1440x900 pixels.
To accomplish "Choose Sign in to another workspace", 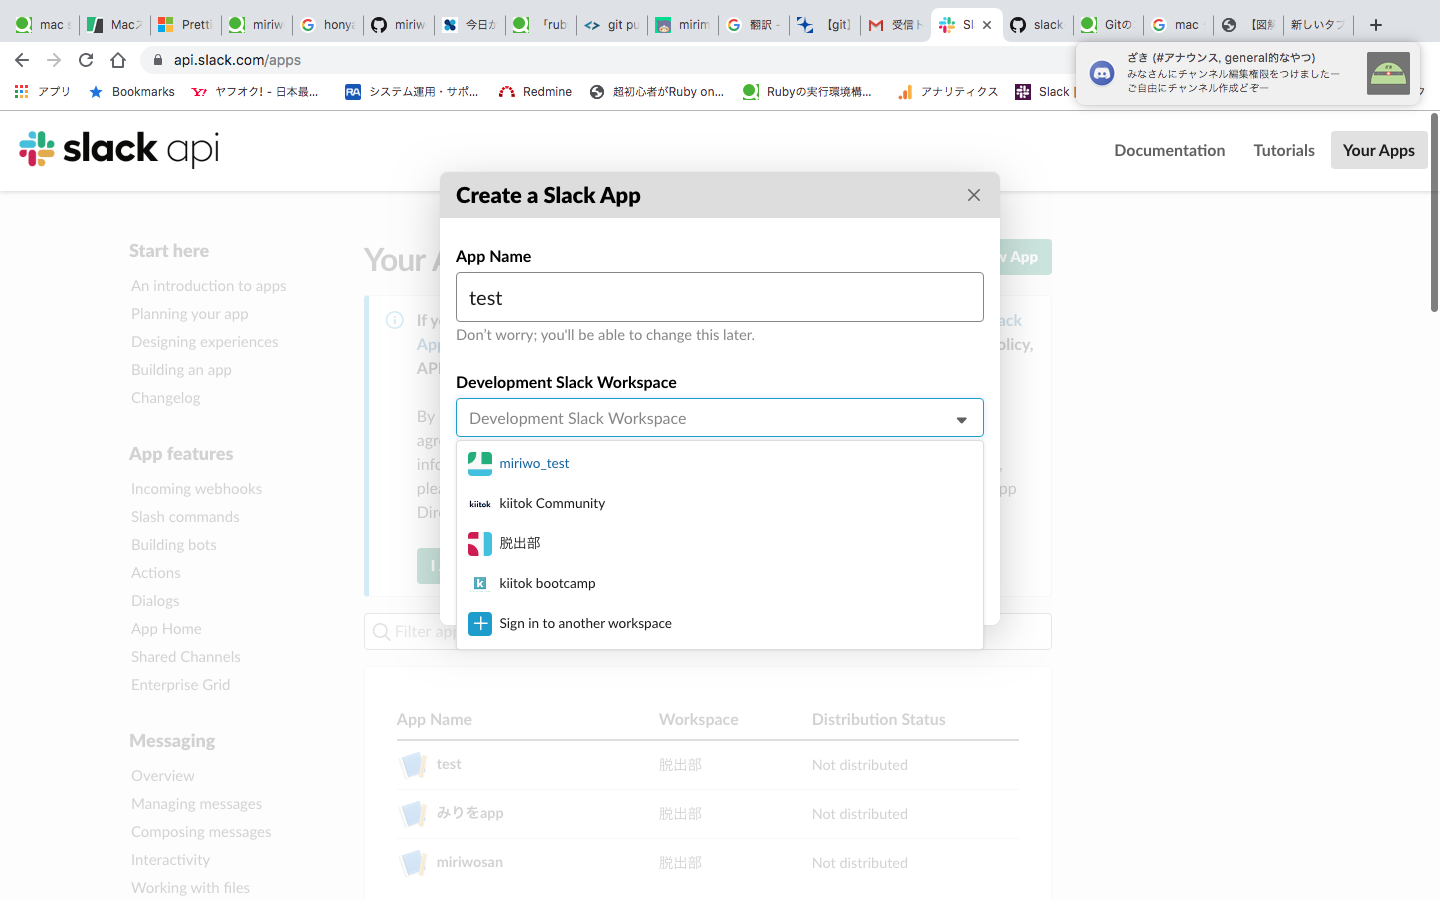I will click(x=720, y=623).
